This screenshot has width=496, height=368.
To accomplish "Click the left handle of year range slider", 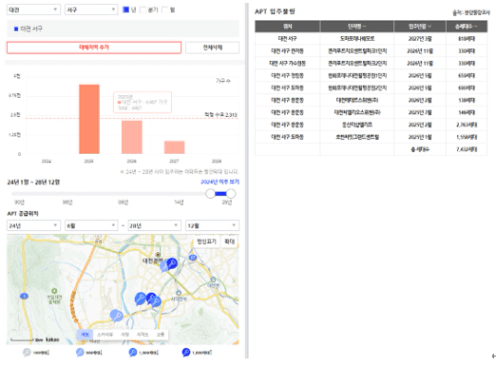I will click(210, 193).
